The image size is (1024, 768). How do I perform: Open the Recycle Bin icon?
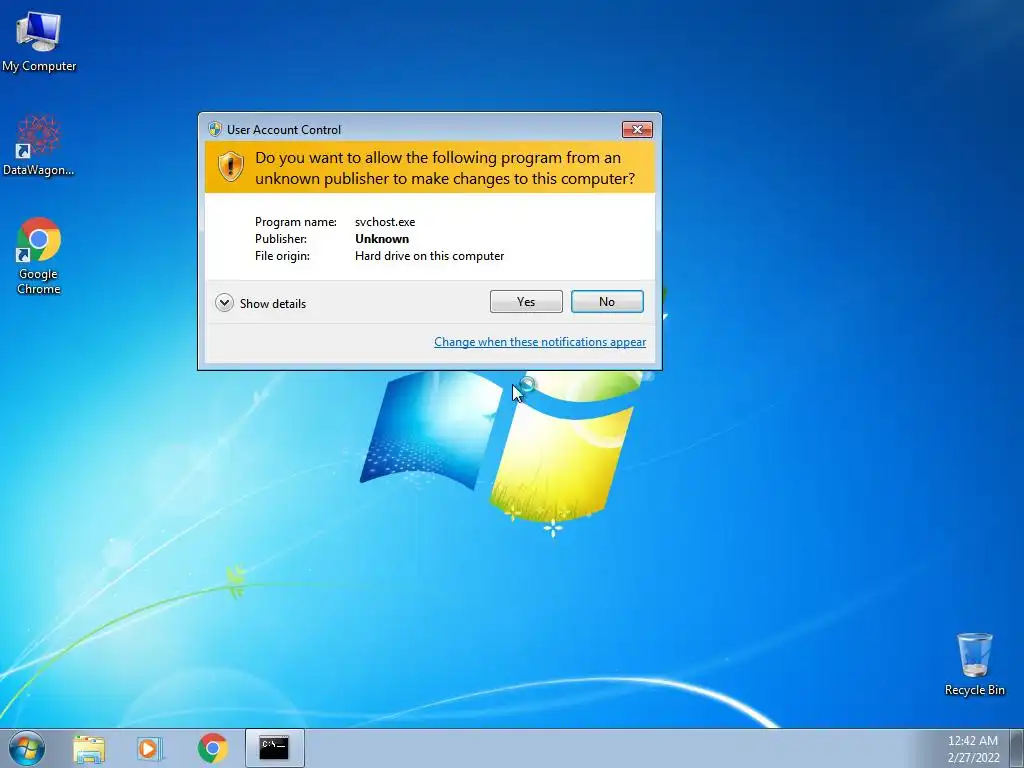point(974,664)
